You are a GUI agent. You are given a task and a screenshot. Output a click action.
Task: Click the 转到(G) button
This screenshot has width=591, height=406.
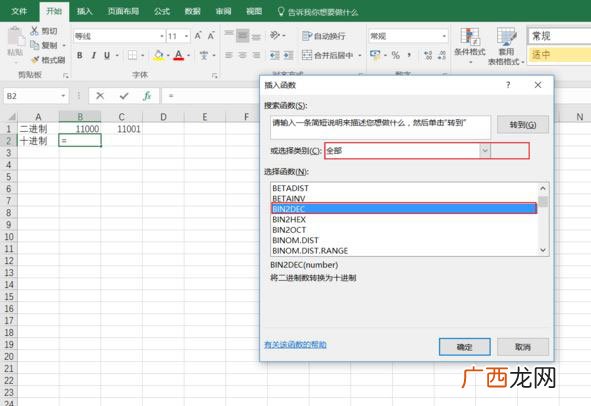[523, 125]
